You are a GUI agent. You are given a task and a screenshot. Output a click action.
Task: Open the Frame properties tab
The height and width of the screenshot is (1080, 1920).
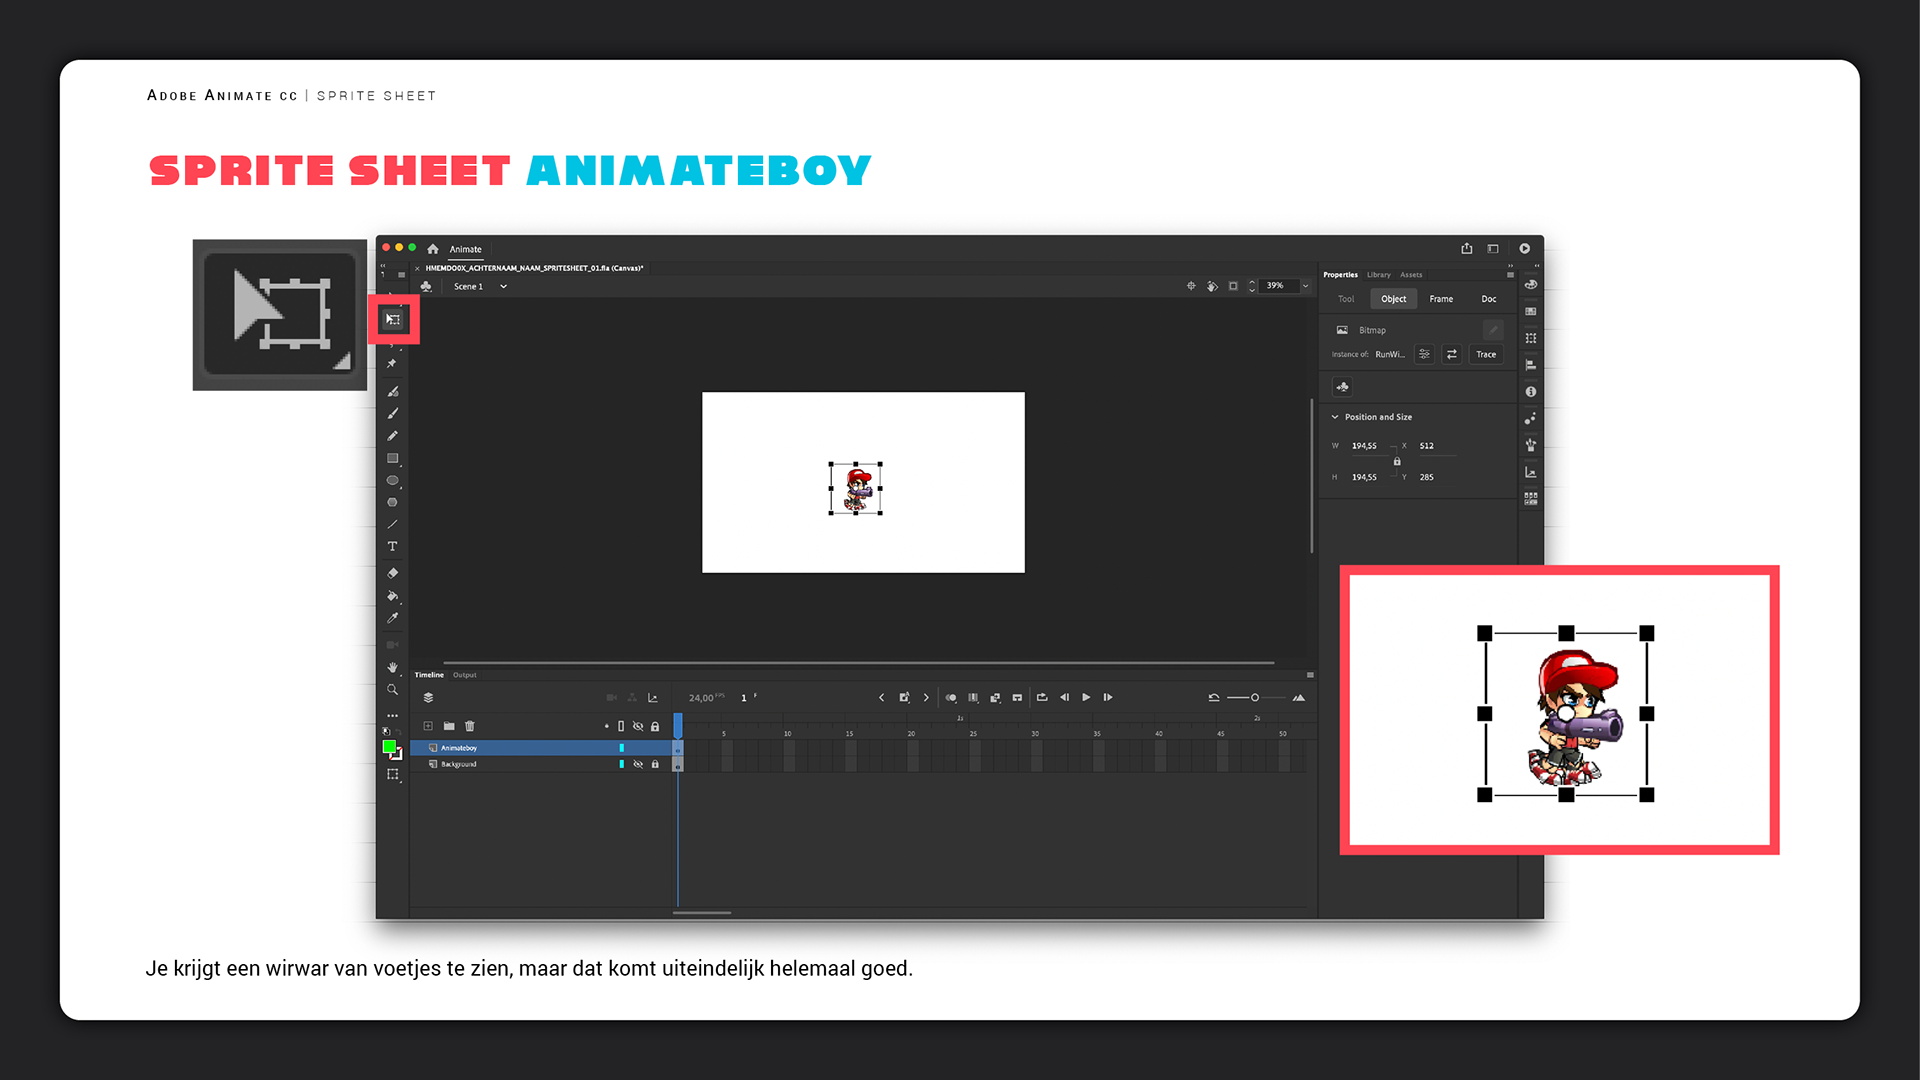pyautogui.click(x=1440, y=299)
